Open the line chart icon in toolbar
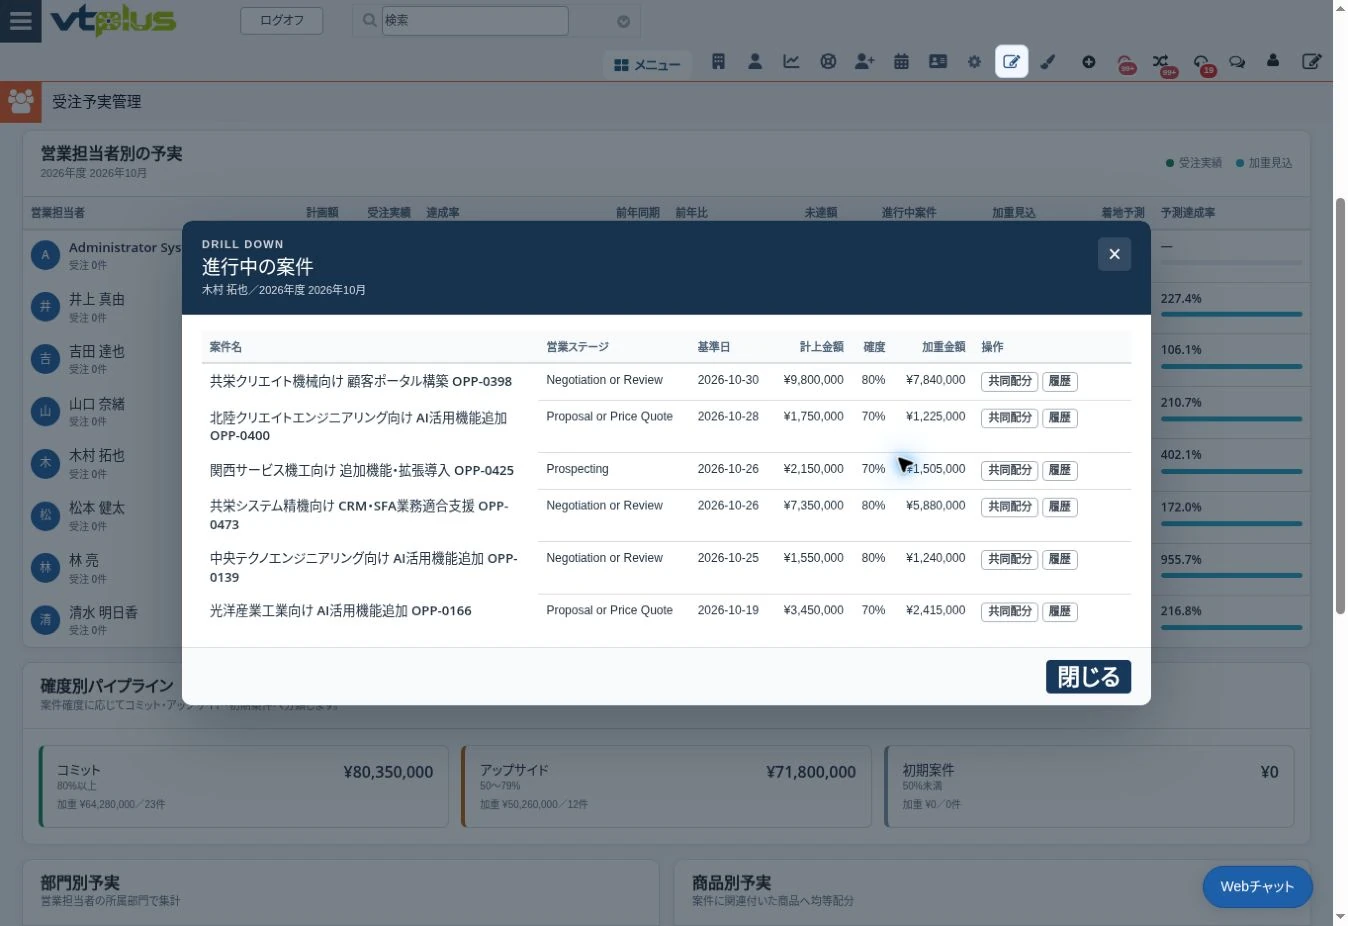1348x926 pixels. coord(791,62)
